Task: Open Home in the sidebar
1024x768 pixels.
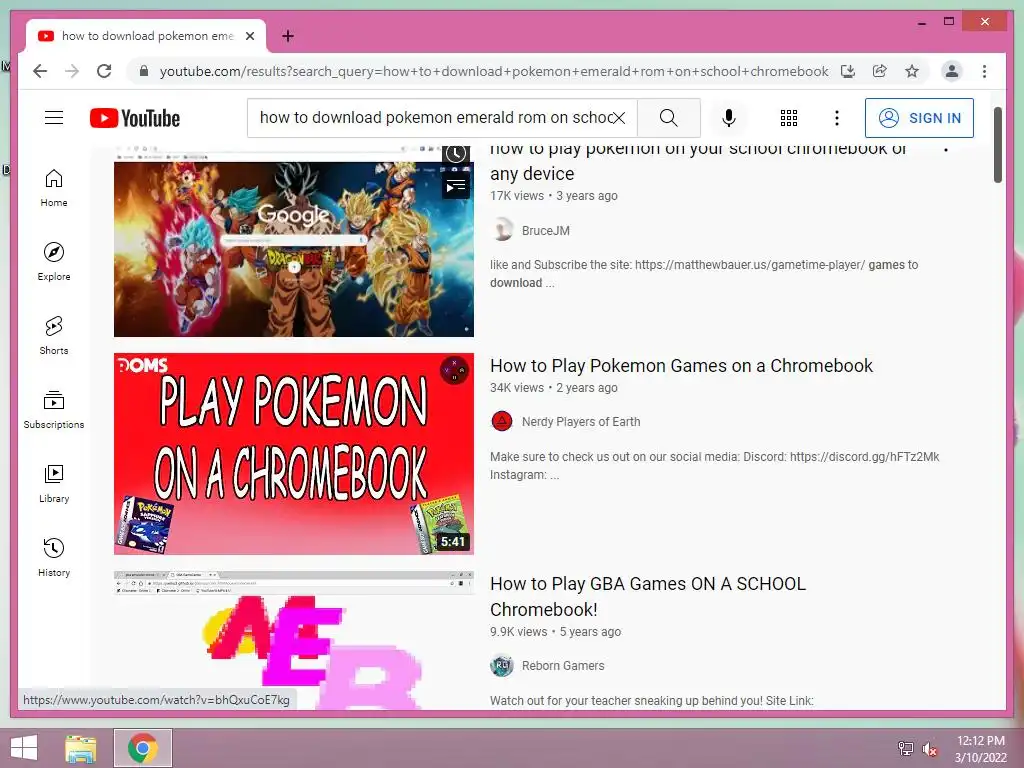Action: click(54, 188)
